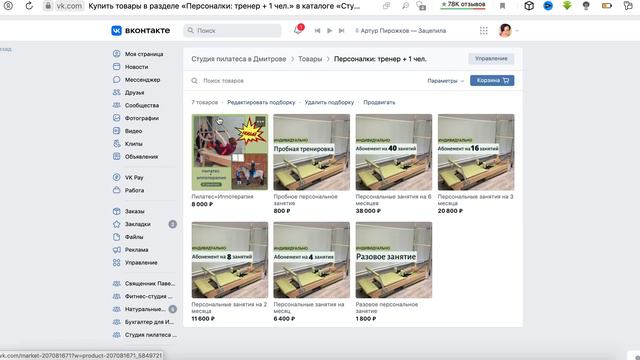Click the vk.com address bar domain
This screenshot has height=360, width=640.
pos(69,6)
